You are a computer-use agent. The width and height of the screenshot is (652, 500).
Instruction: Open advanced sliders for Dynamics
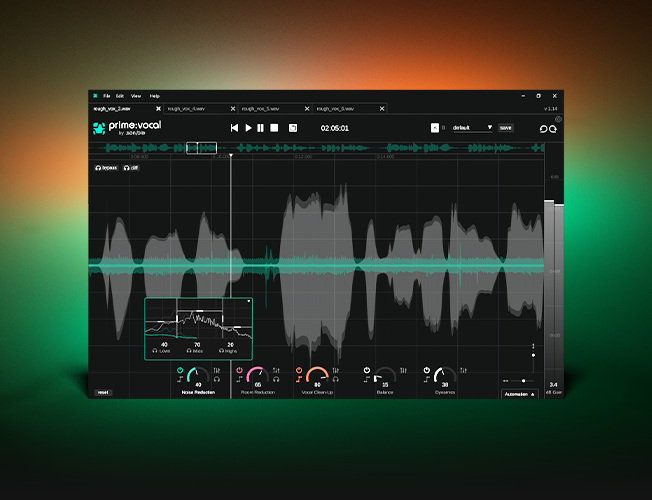463,370
